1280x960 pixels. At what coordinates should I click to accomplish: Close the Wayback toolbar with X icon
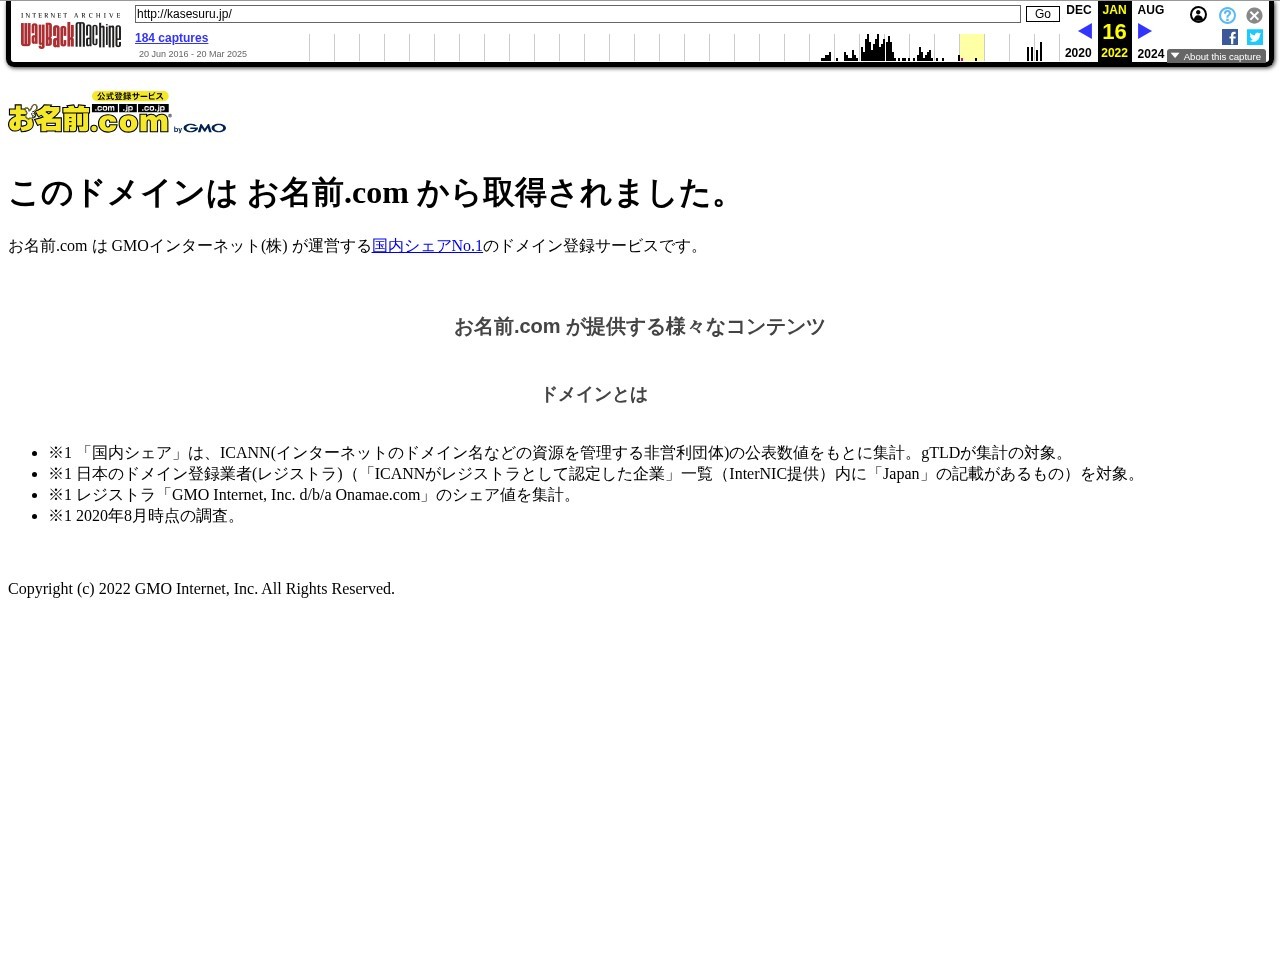point(1254,15)
